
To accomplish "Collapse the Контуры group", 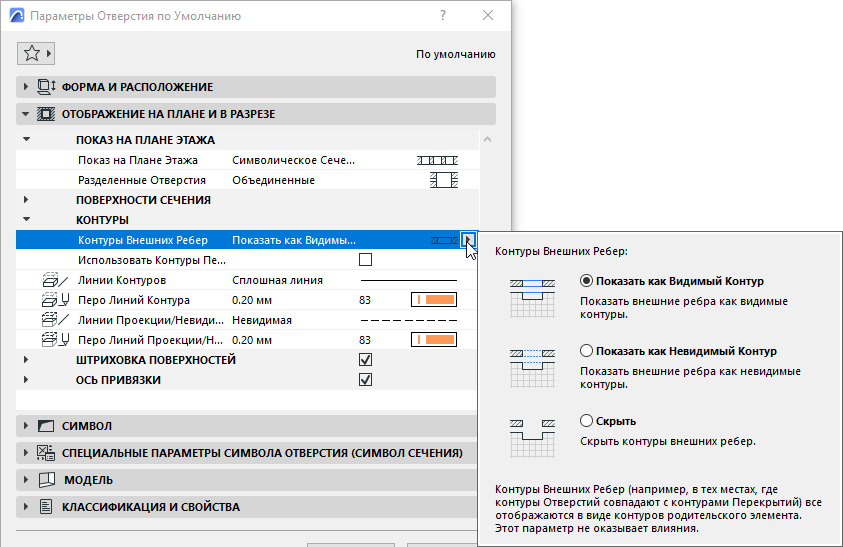I will [x=26, y=219].
